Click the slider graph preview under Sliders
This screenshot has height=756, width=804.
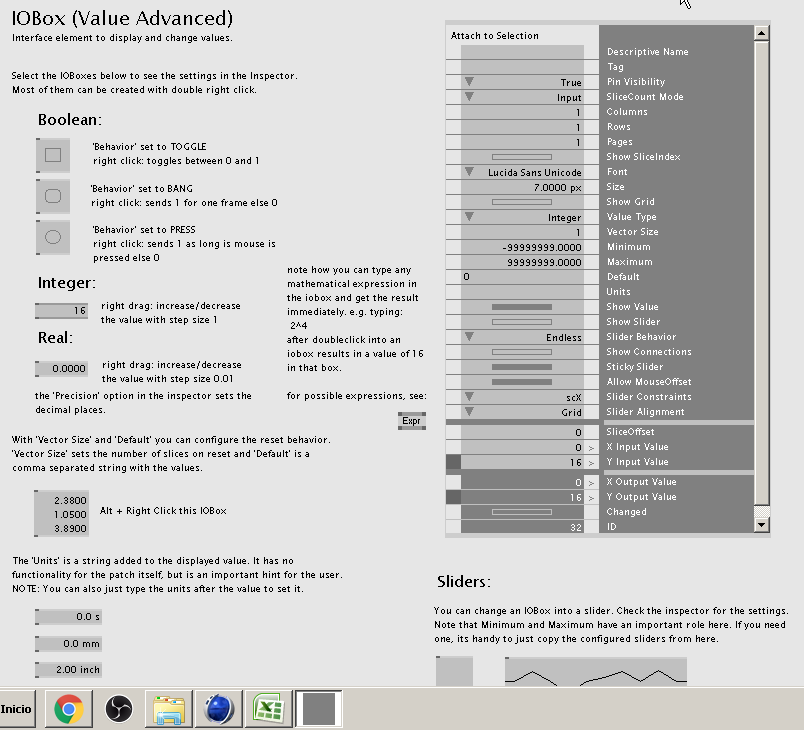(595, 672)
